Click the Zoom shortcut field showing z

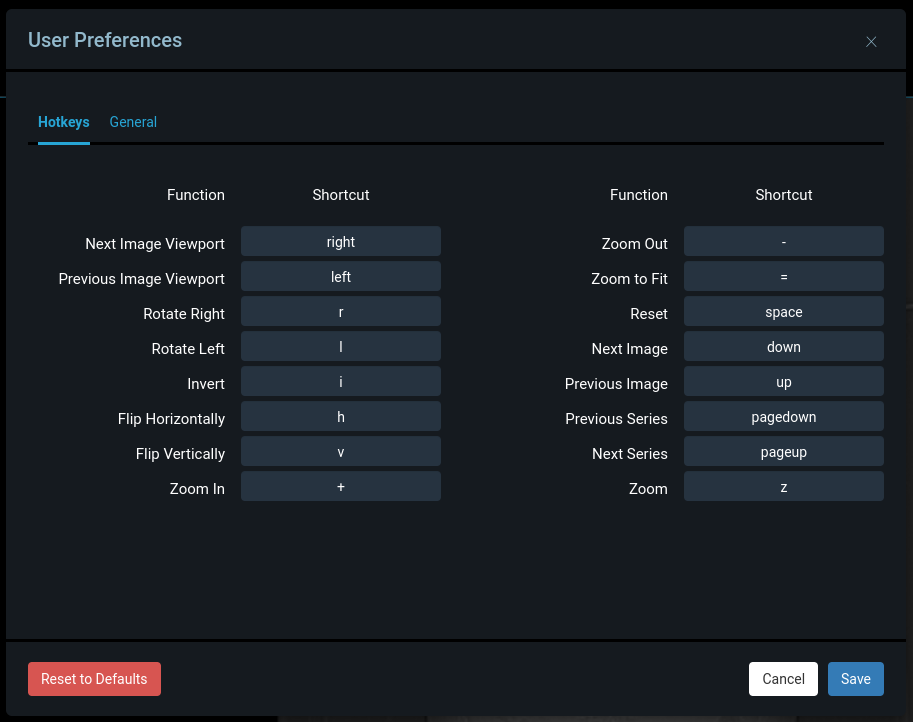(783, 486)
